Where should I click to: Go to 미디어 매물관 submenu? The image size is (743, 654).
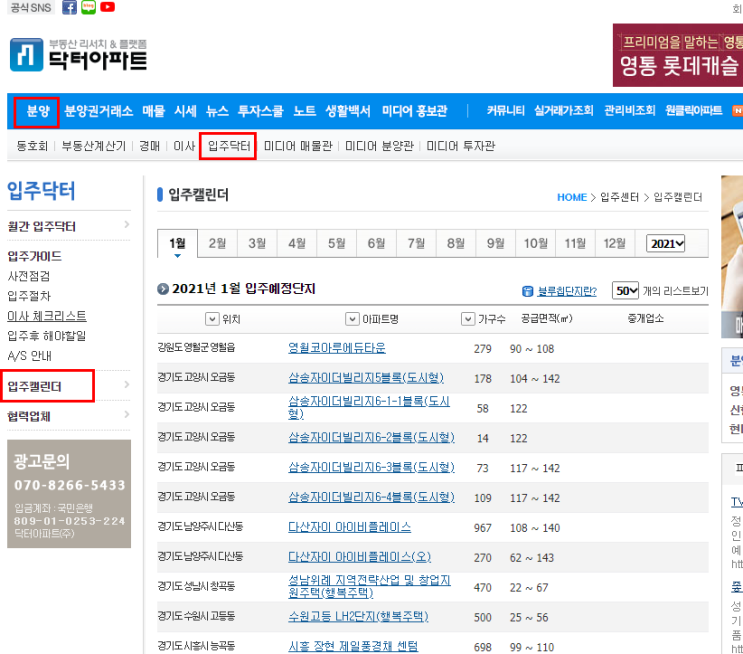tap(298, 146)
